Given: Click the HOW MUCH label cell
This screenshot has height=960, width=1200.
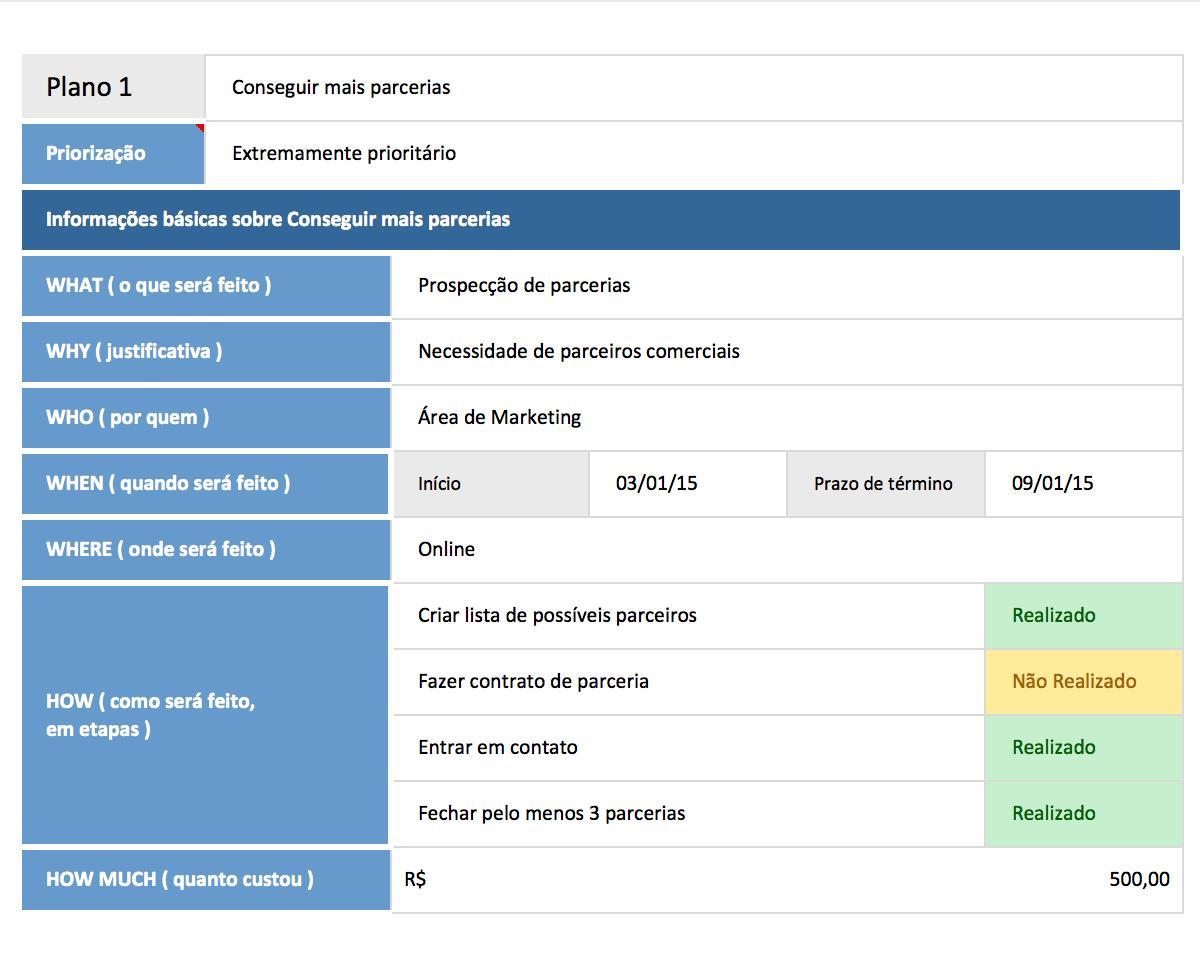Looking at the screenshot, I should [x=205, y=879].
